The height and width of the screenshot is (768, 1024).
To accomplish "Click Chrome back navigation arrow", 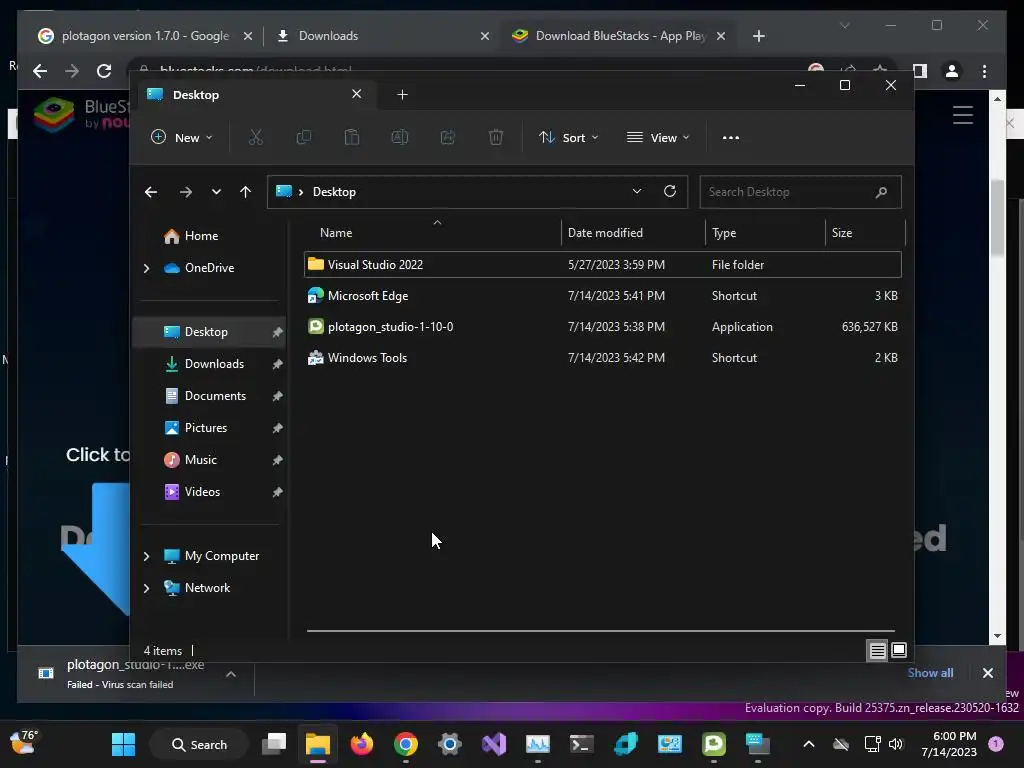I will coord(40,71).
